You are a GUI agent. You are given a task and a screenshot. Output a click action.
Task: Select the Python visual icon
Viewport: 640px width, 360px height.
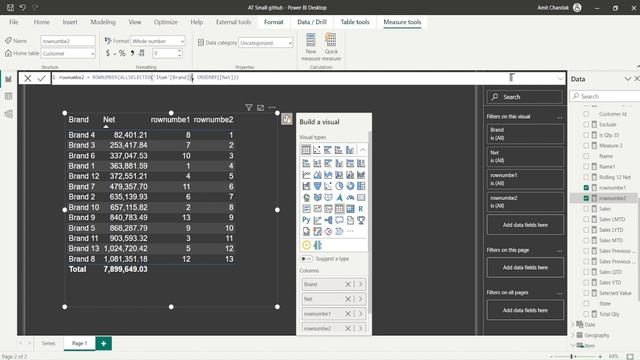point(306,220)
